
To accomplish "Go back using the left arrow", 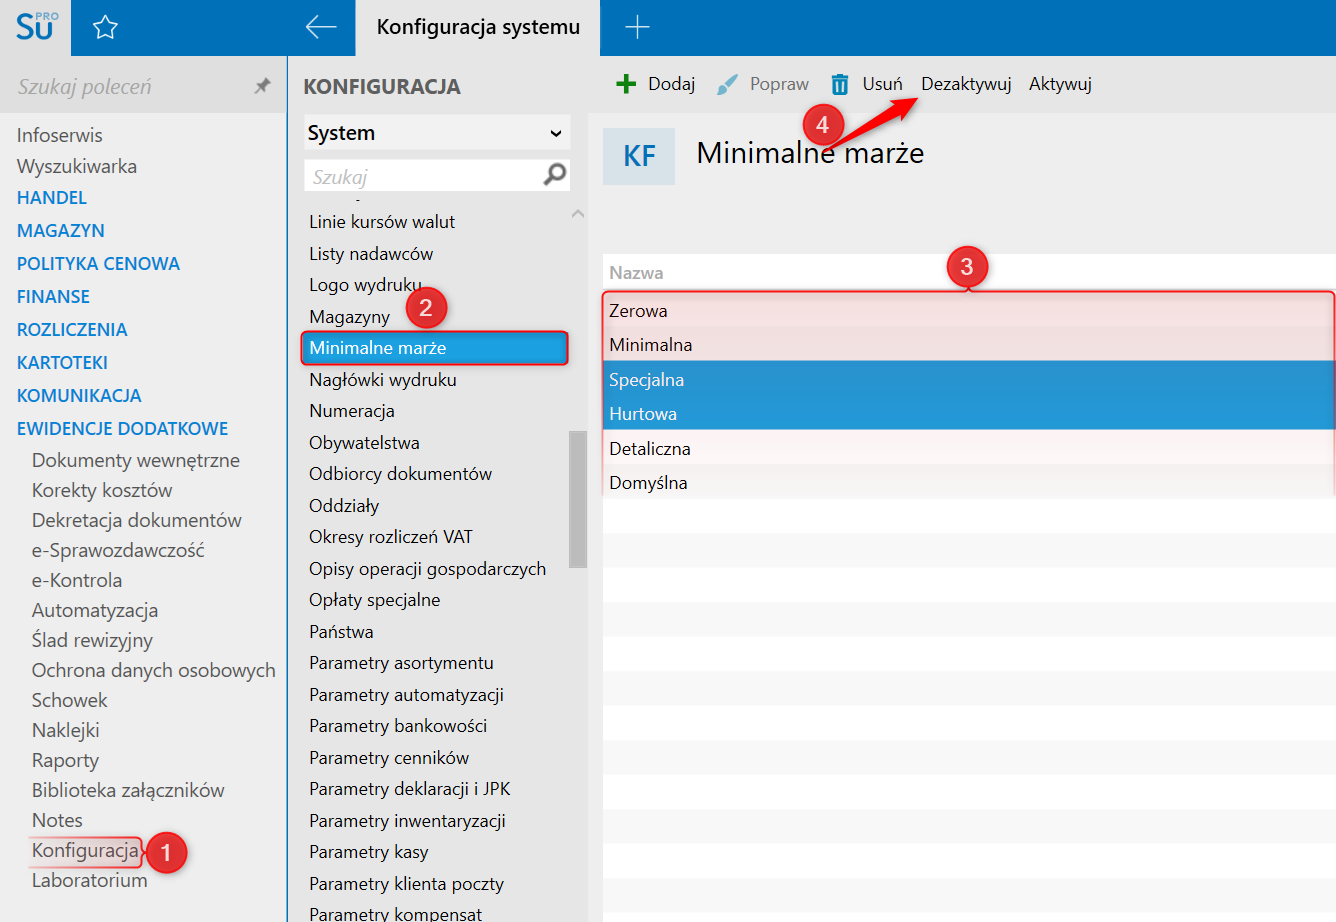I will point(320,27).
